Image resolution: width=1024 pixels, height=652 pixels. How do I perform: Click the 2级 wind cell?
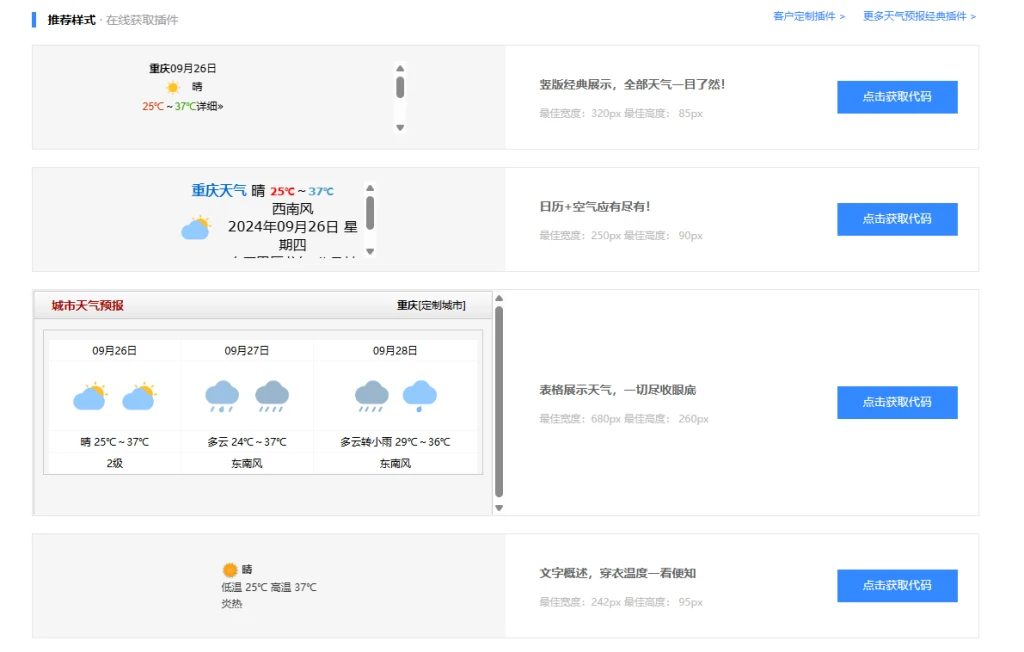pyautogui.click(x=114, y=463)
